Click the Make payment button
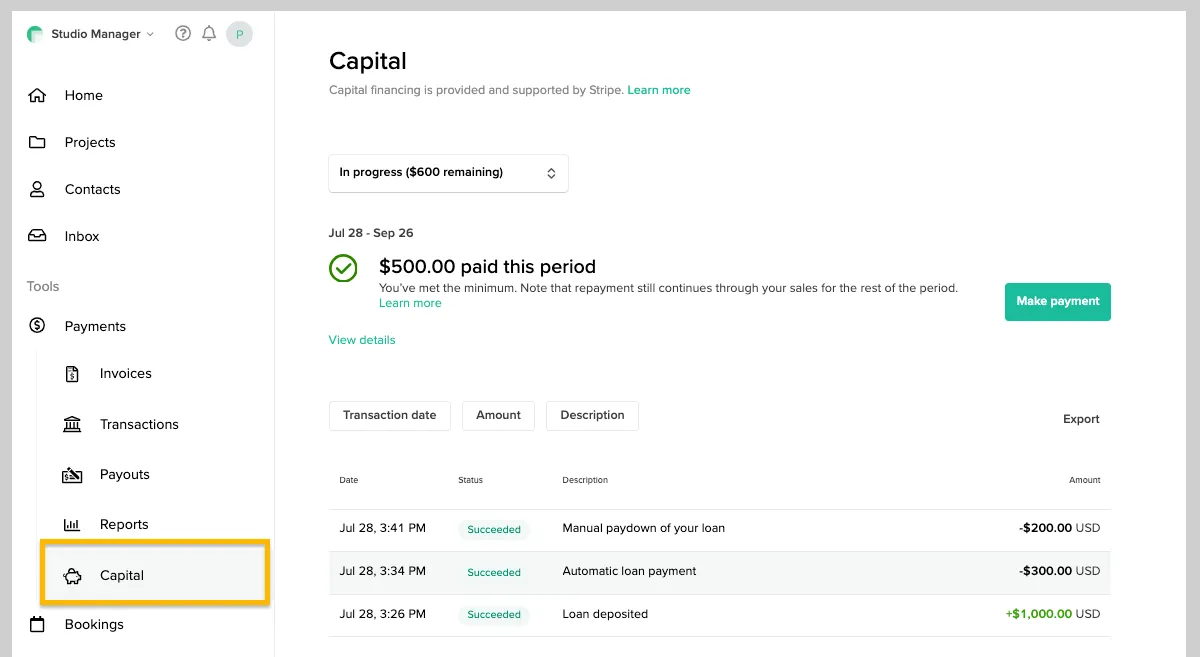Image resolution: width=1200 pixels, height=657 pixels. coord(1057,302)
